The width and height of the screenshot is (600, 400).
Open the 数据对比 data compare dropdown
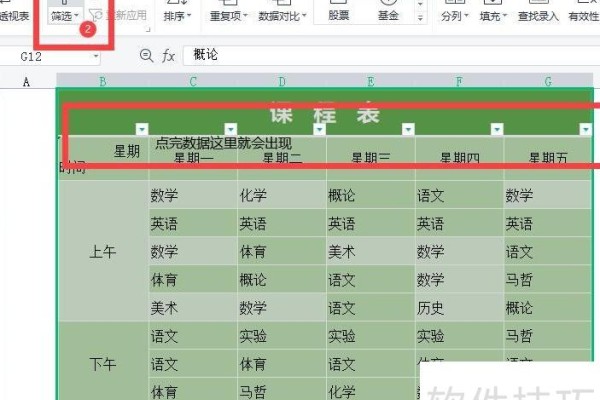click(282, 16)
